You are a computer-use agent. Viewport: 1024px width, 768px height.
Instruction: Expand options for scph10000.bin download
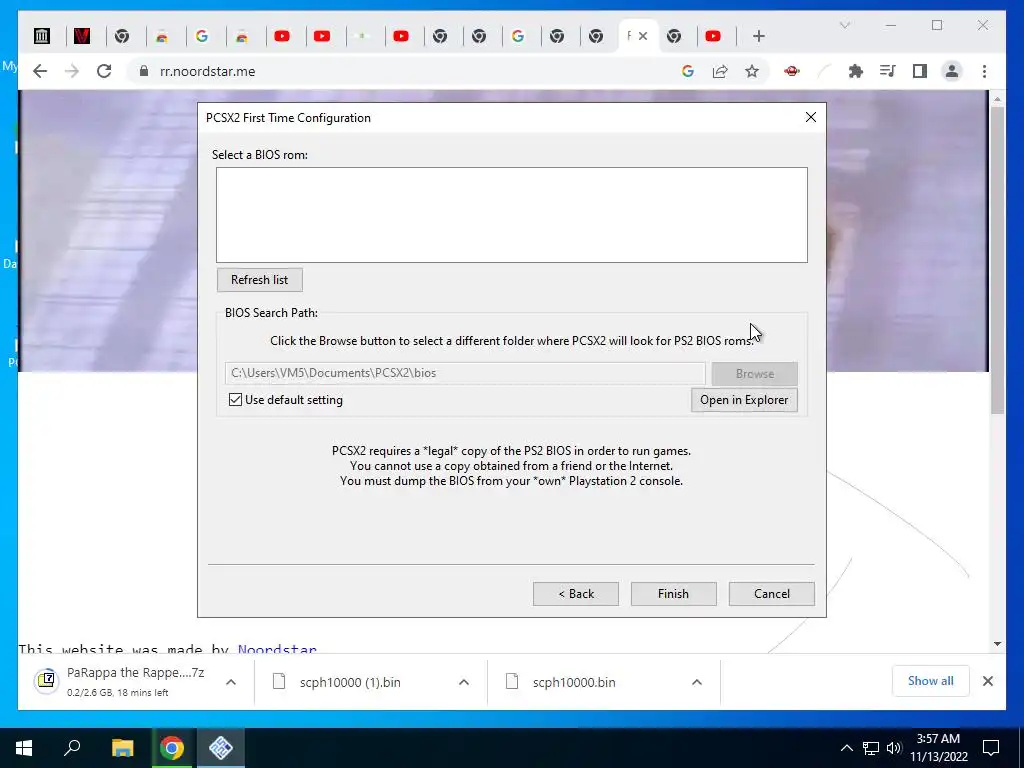697,682
